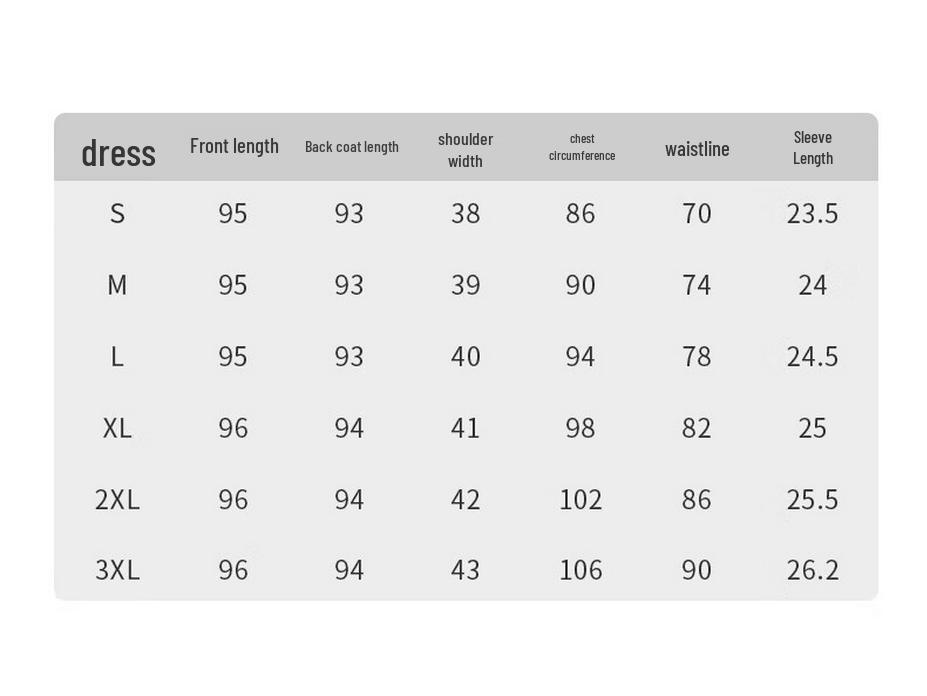Select the "shoulder width" column header
The image size is (927, 696).
[465, 150]
